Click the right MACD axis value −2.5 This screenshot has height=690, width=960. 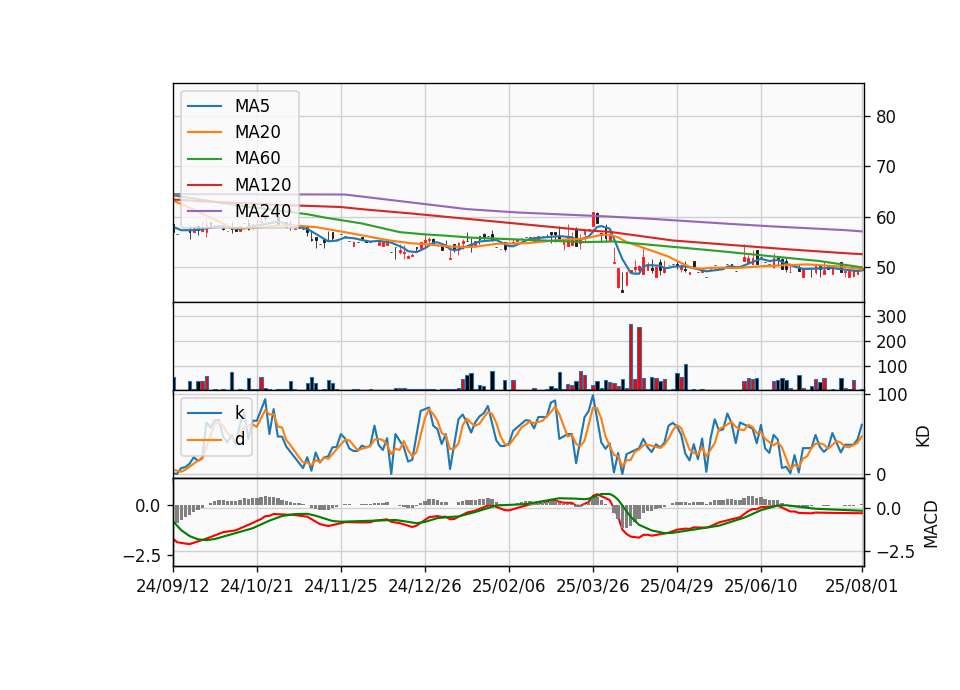pyautogui.click(x=895, y=552)
